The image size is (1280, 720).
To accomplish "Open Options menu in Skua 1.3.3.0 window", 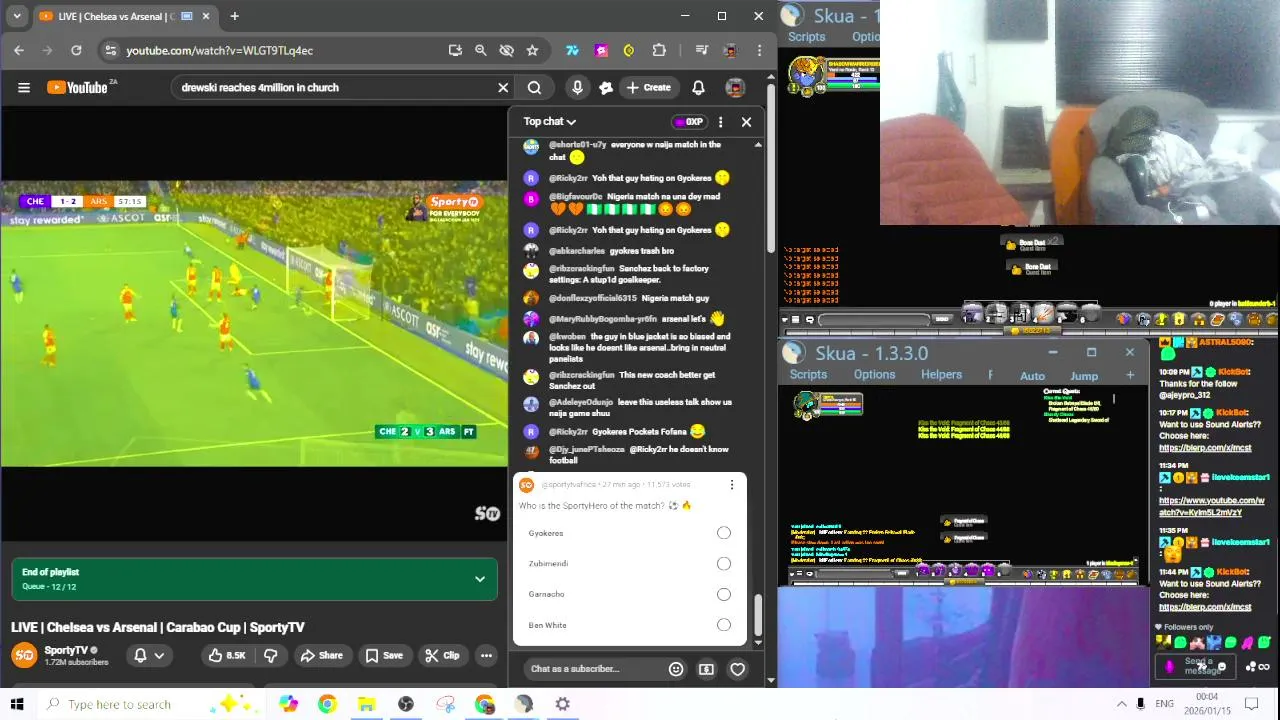I will [874, 375].
